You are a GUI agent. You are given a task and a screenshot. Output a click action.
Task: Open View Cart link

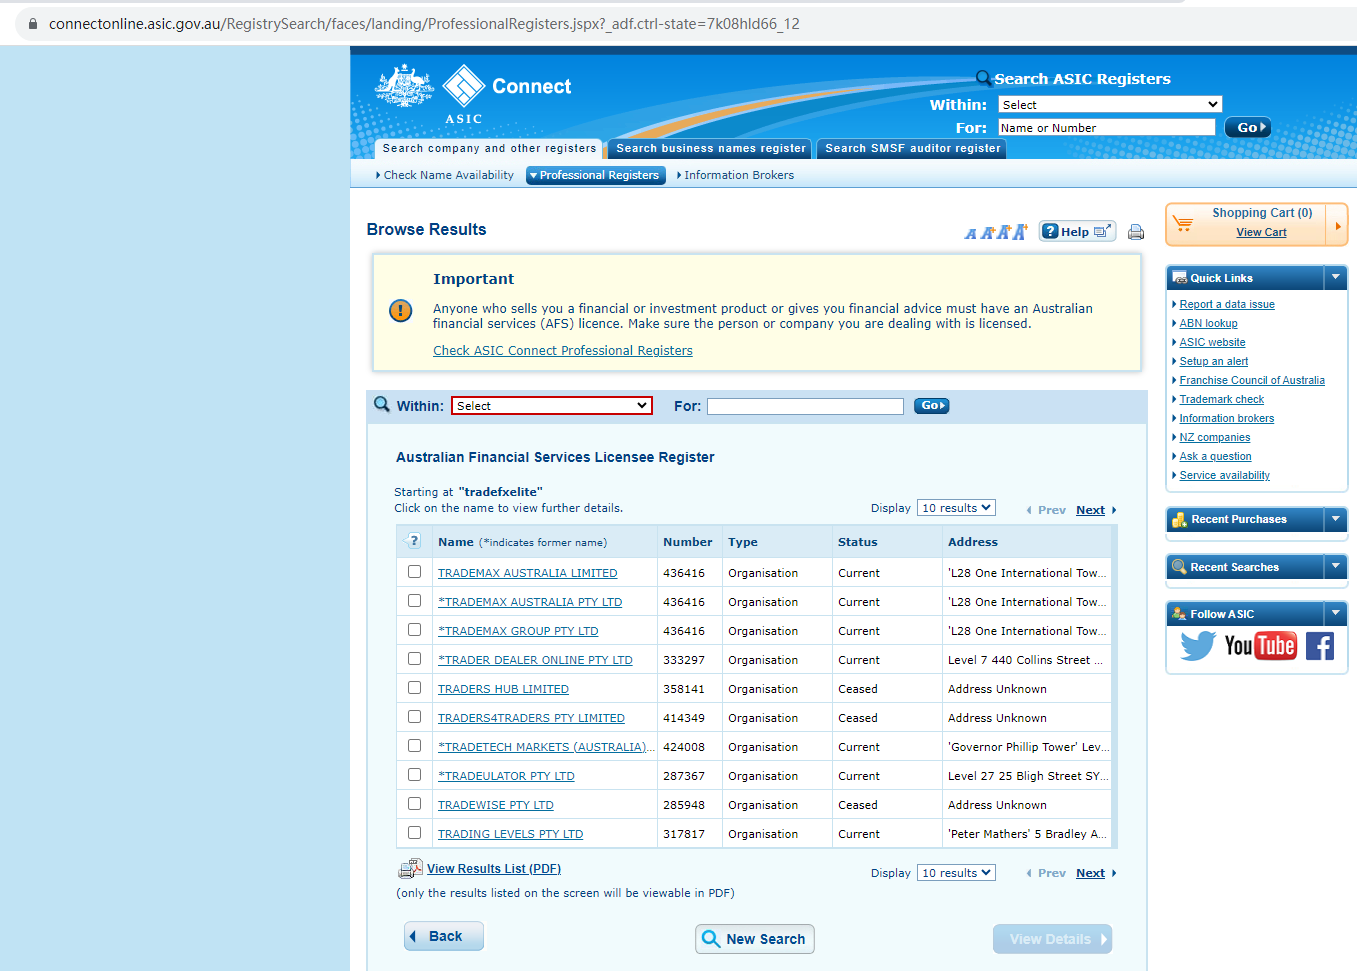pyautogui.click(x=1261, y=232)
